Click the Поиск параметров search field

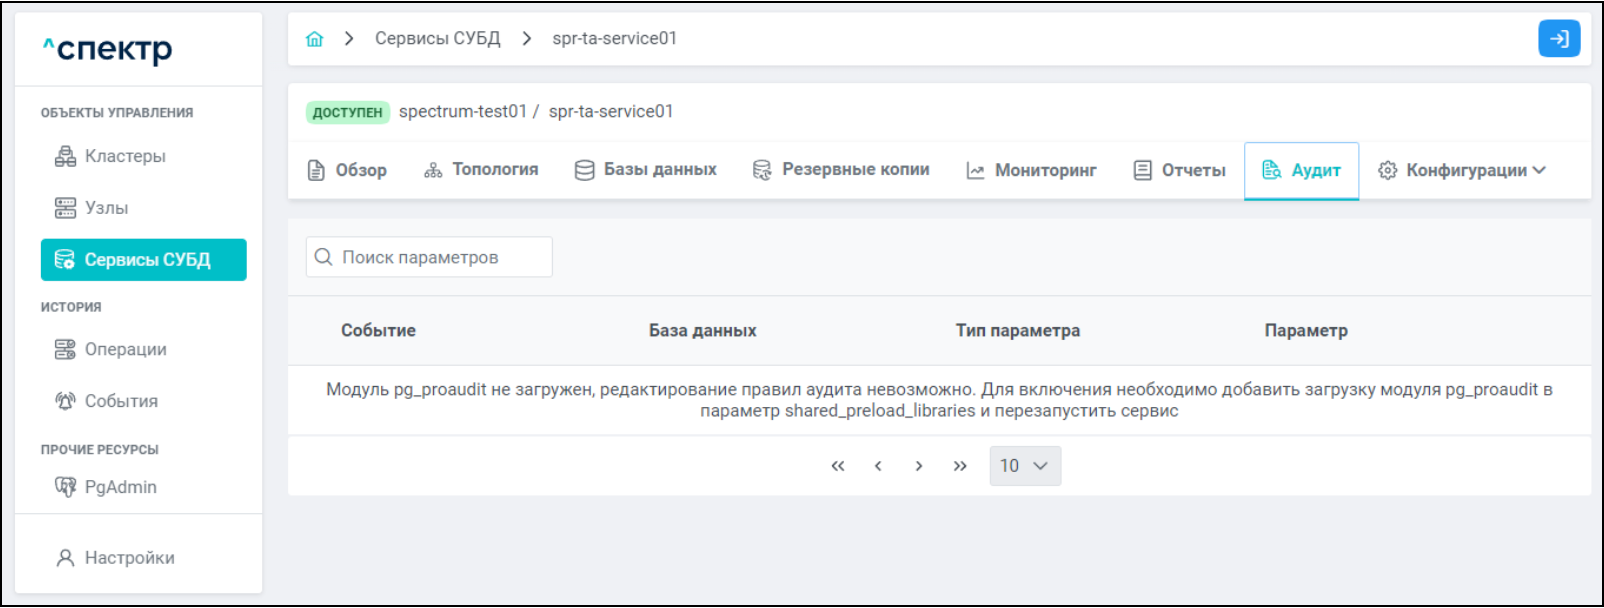point(430,257)
